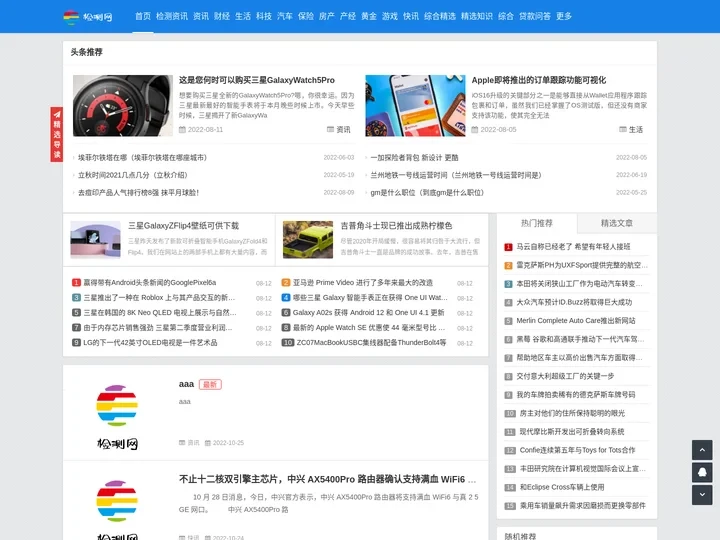Switch to the 热门推荐 tab
720x540 pixels.
point(537,223)
